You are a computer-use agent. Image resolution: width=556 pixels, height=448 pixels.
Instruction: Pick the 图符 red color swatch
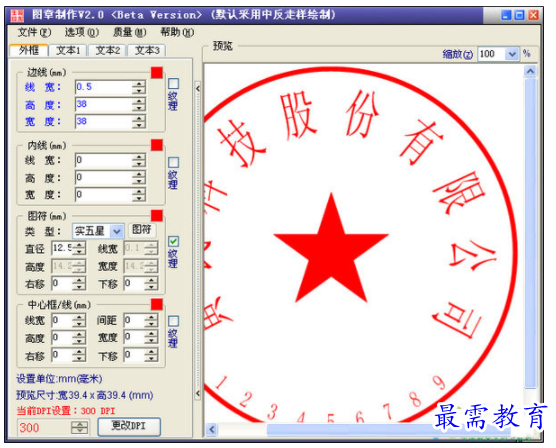[157, 216]
